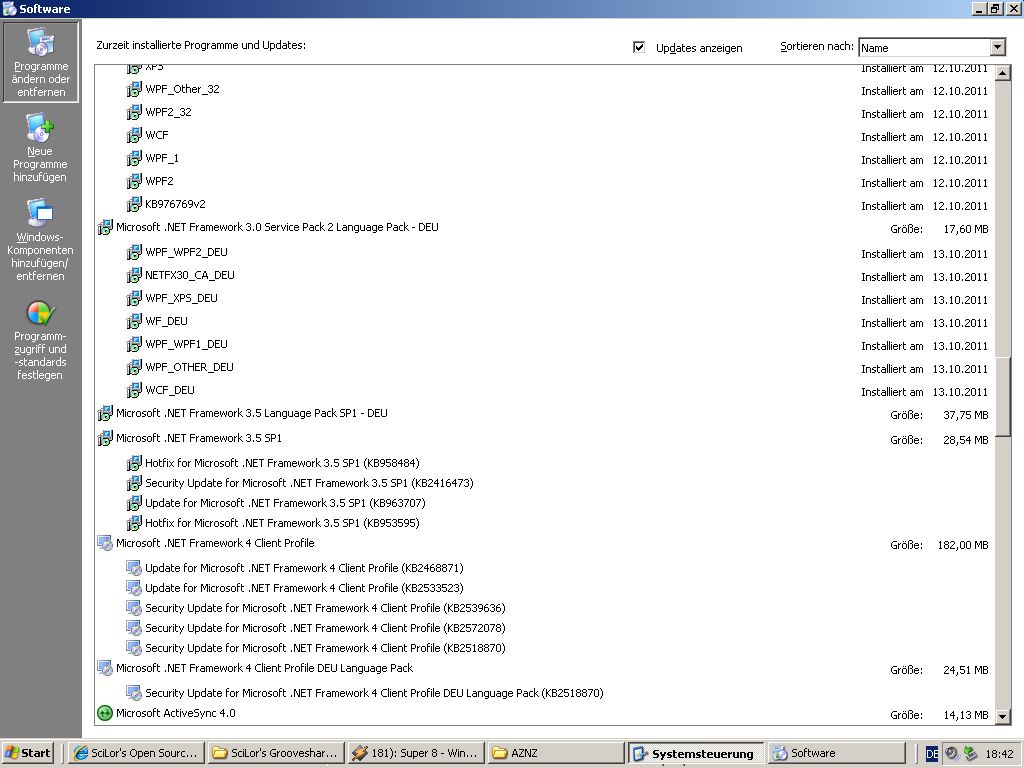The width and height of the screenshot is (1024, 768).
Task: Click the WF_DEU entry icon
Action: click(x=134, y=321)
